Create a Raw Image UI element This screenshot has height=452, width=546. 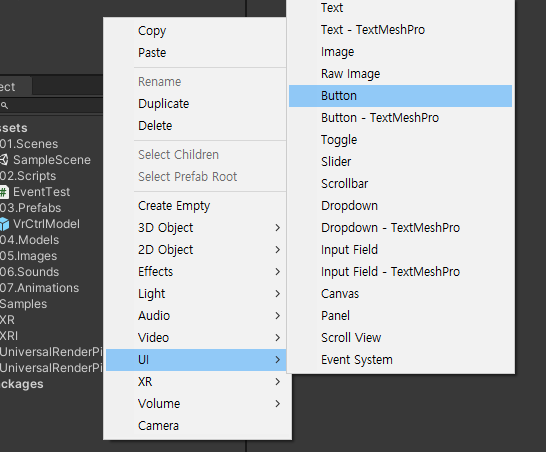point(400,73)
